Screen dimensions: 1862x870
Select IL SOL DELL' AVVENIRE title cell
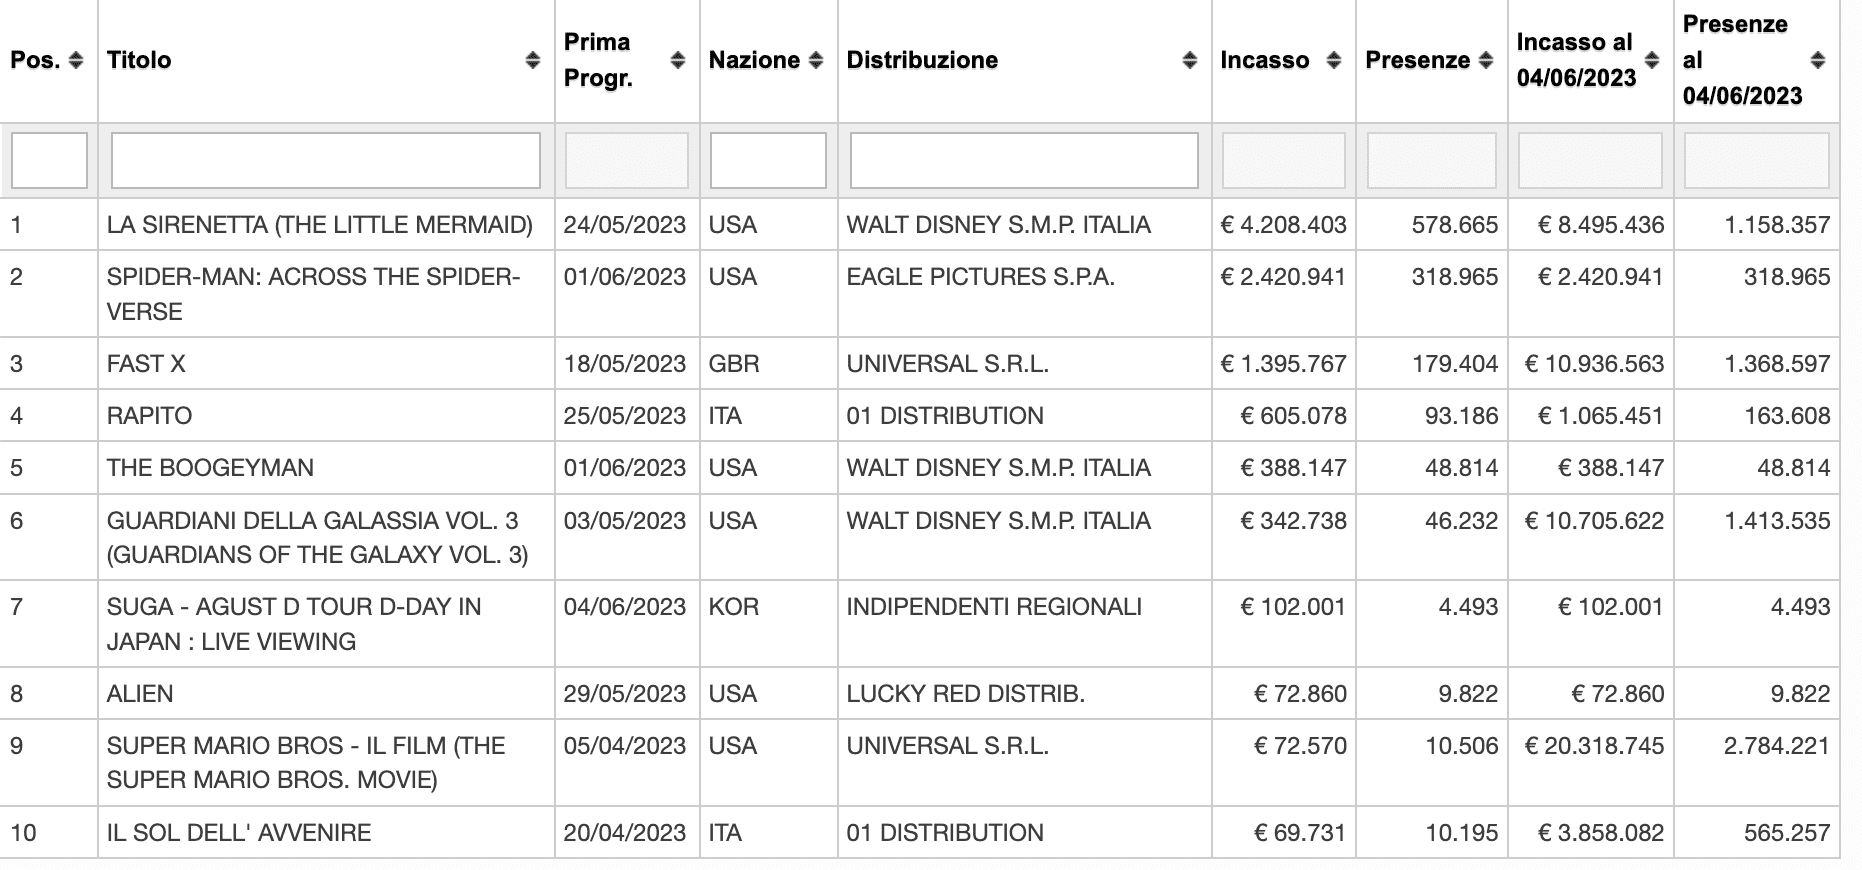click(x=239, y=833)
